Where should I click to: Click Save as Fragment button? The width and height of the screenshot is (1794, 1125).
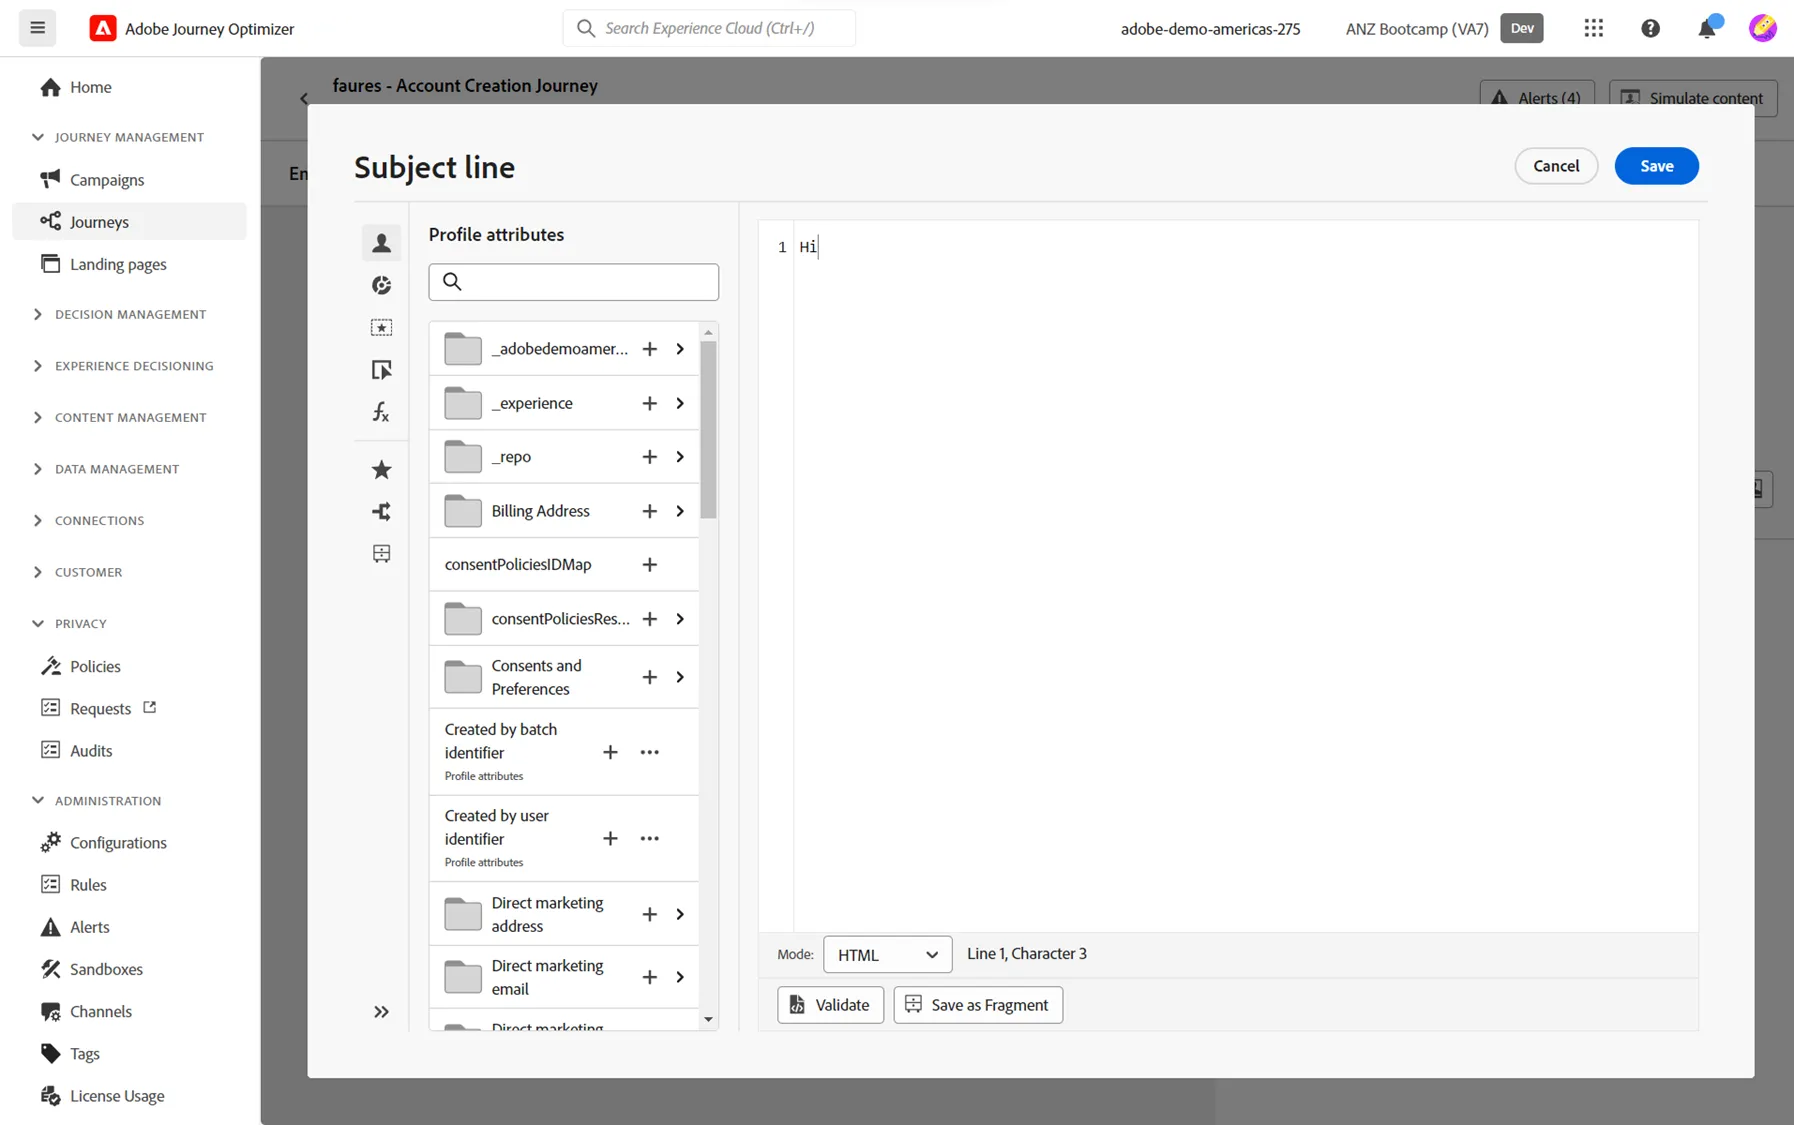coord(978,1005)
